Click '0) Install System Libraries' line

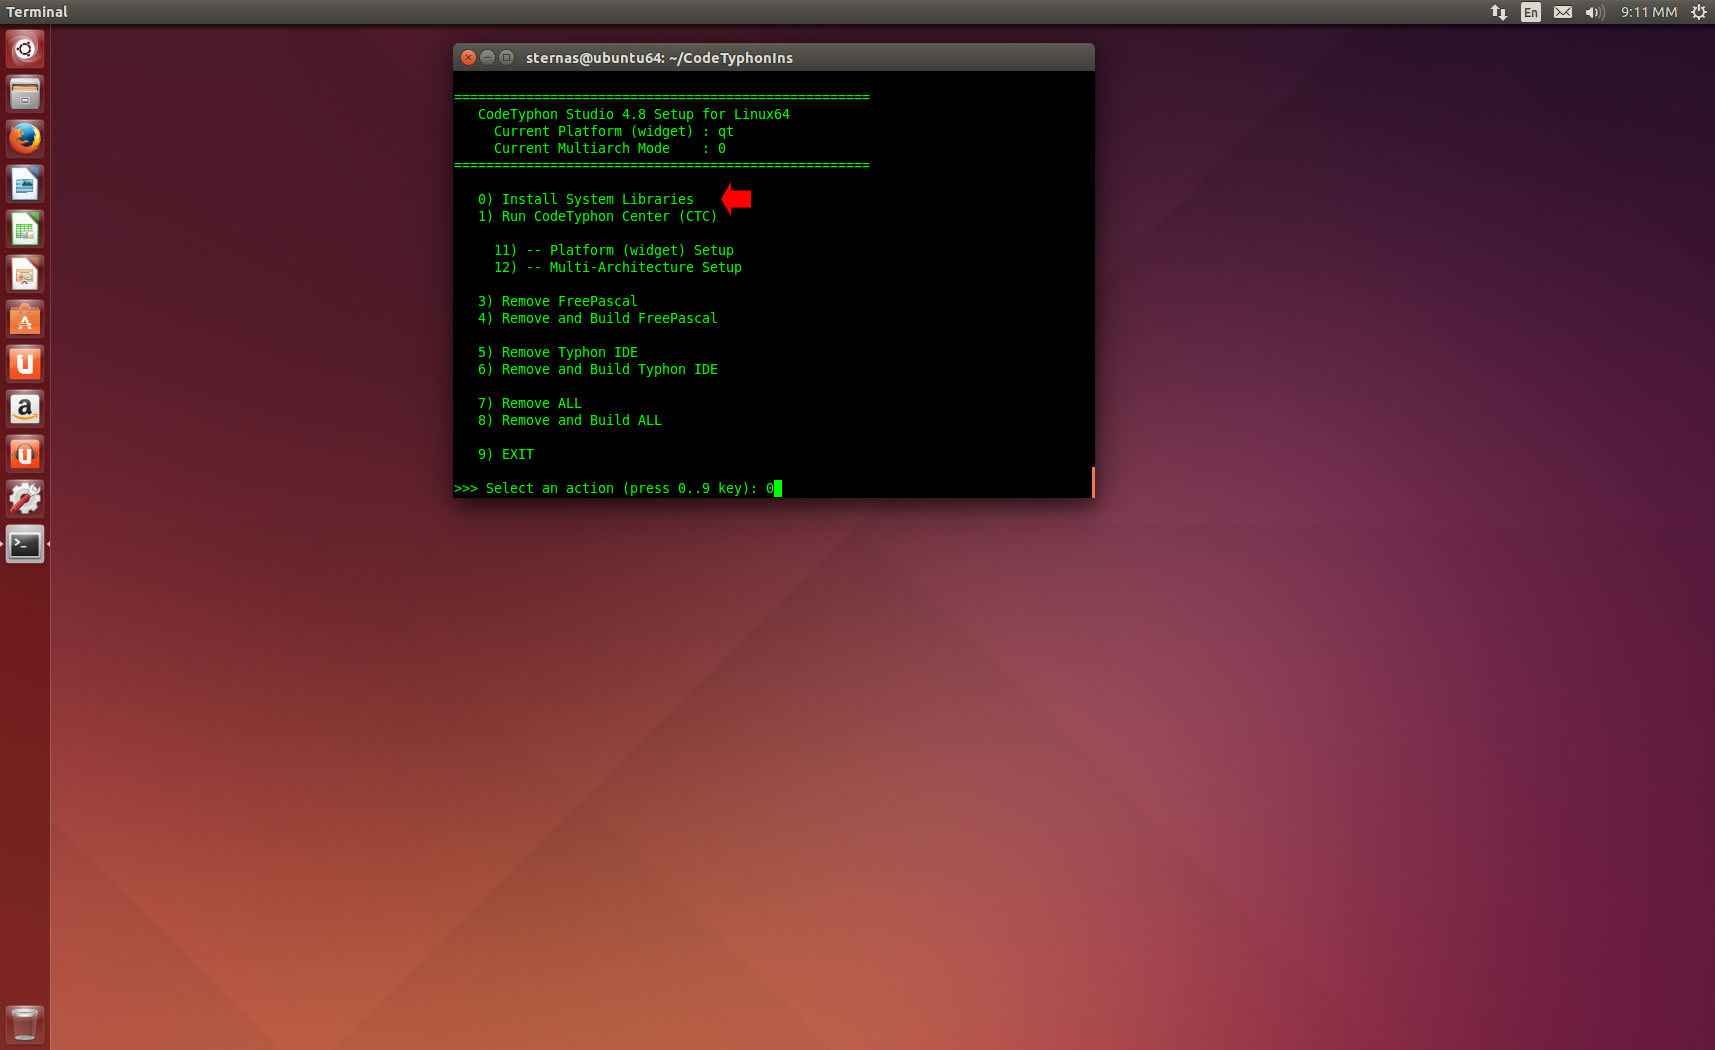tap(585, 199)
